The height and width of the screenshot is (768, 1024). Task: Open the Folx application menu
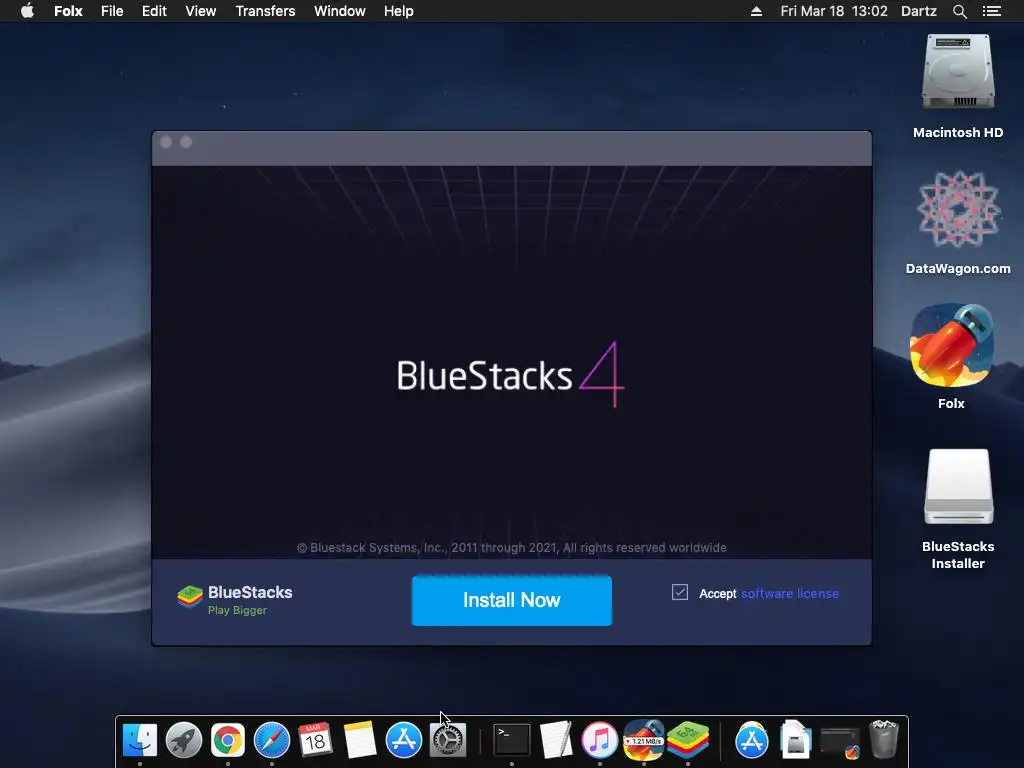[68, 11]
